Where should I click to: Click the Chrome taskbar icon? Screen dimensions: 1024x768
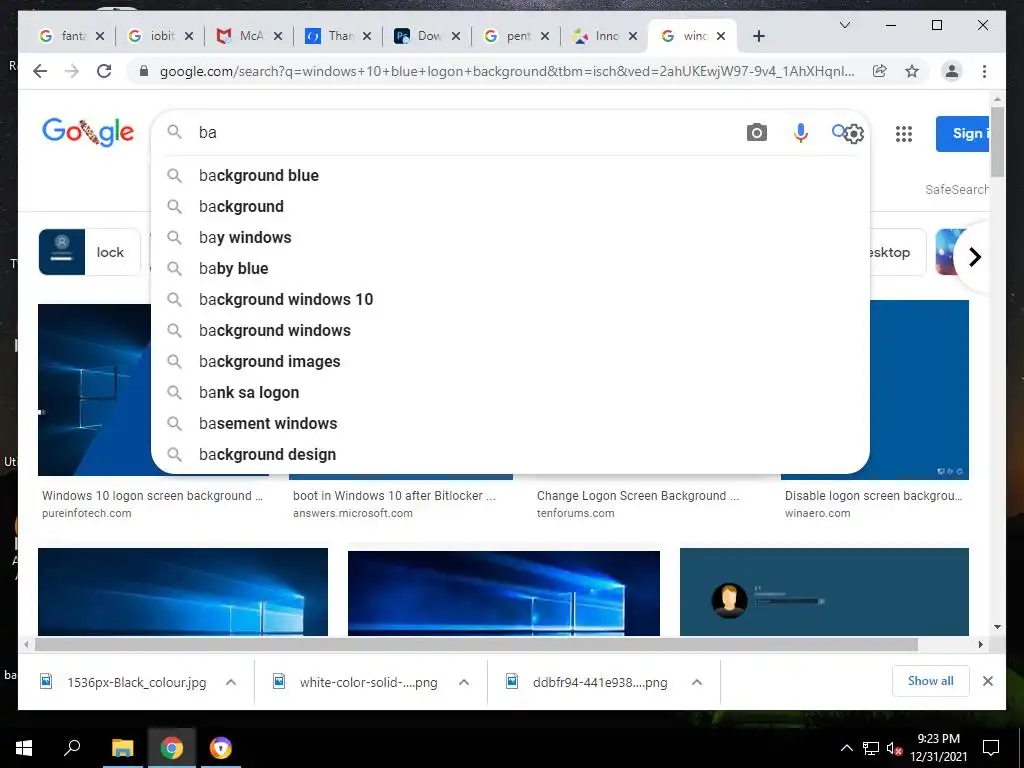[172, 748]
